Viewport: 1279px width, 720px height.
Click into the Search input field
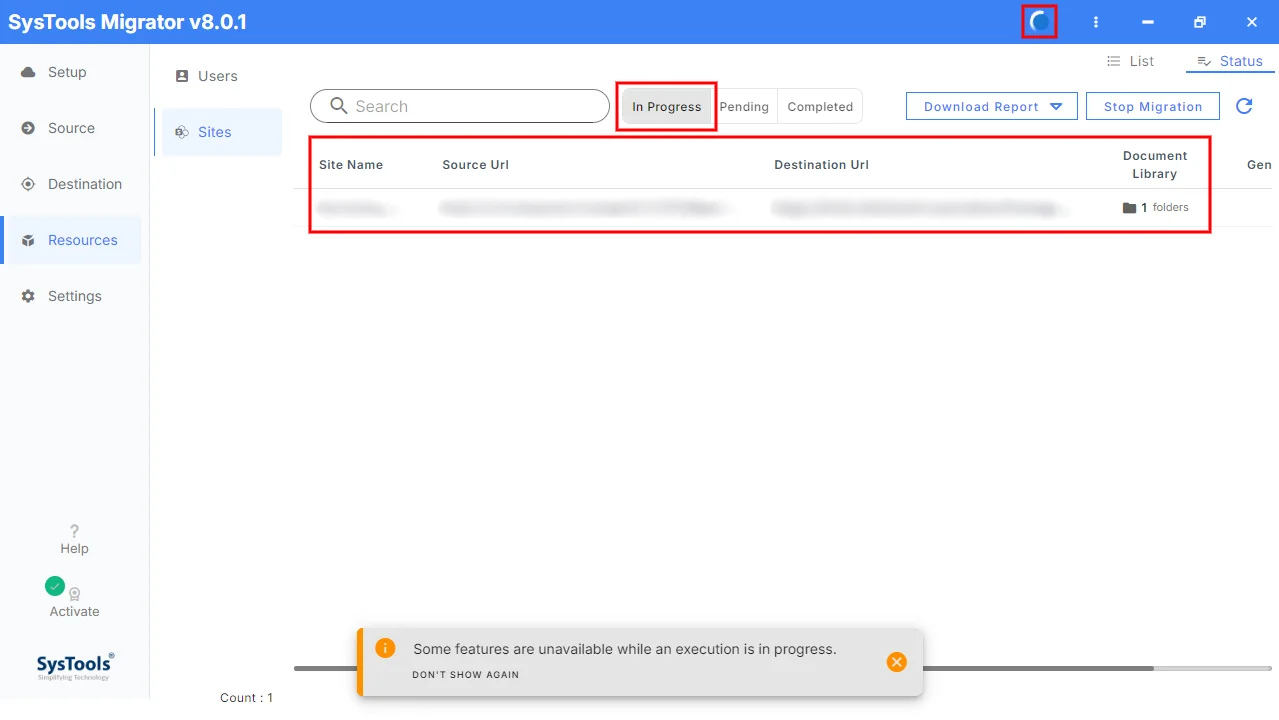click(x=460, y=106)
